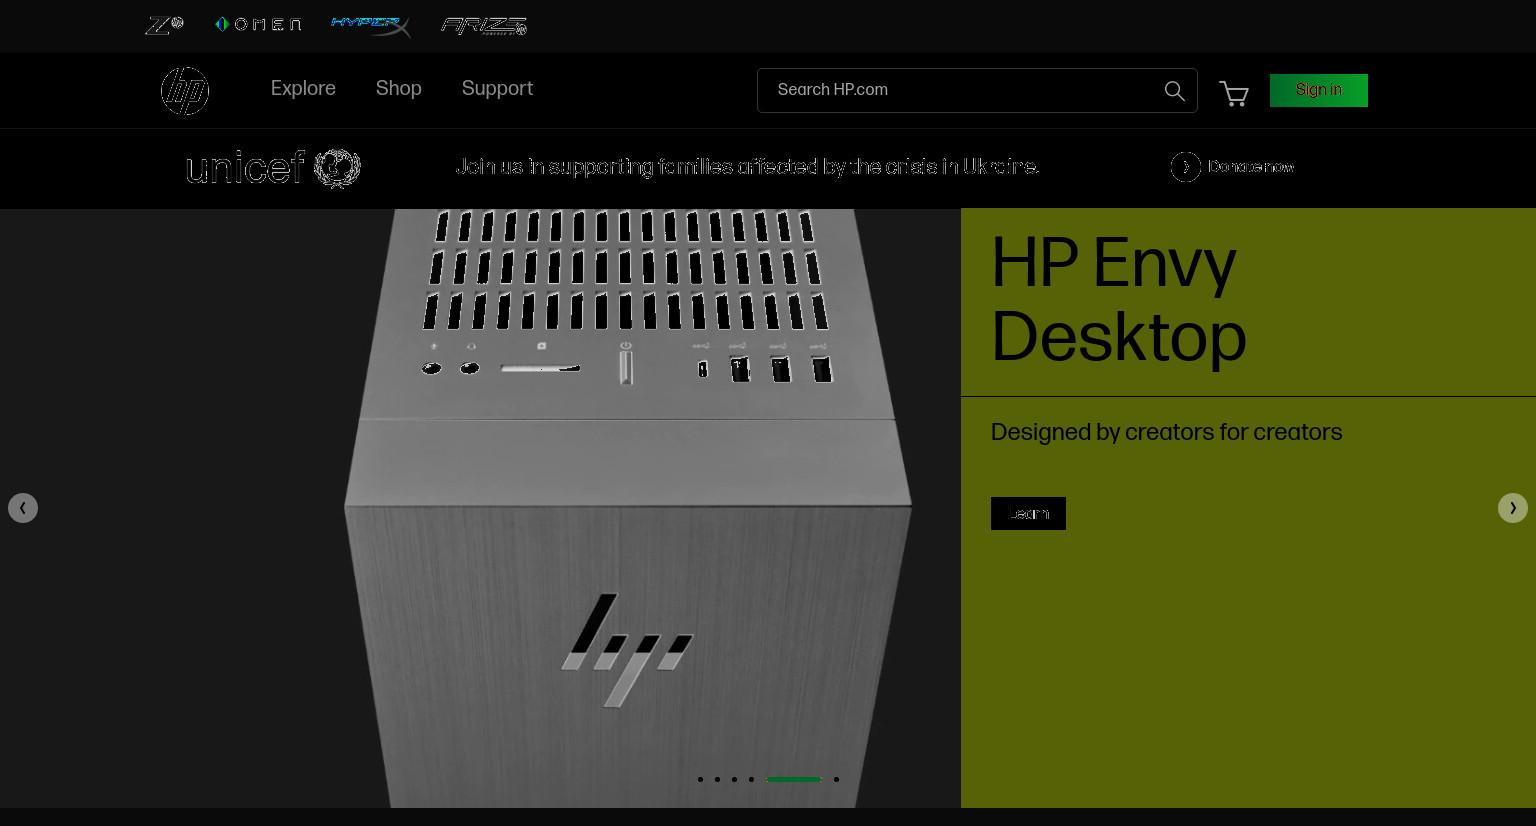Open the Support menu

click(x=497, y=89)
